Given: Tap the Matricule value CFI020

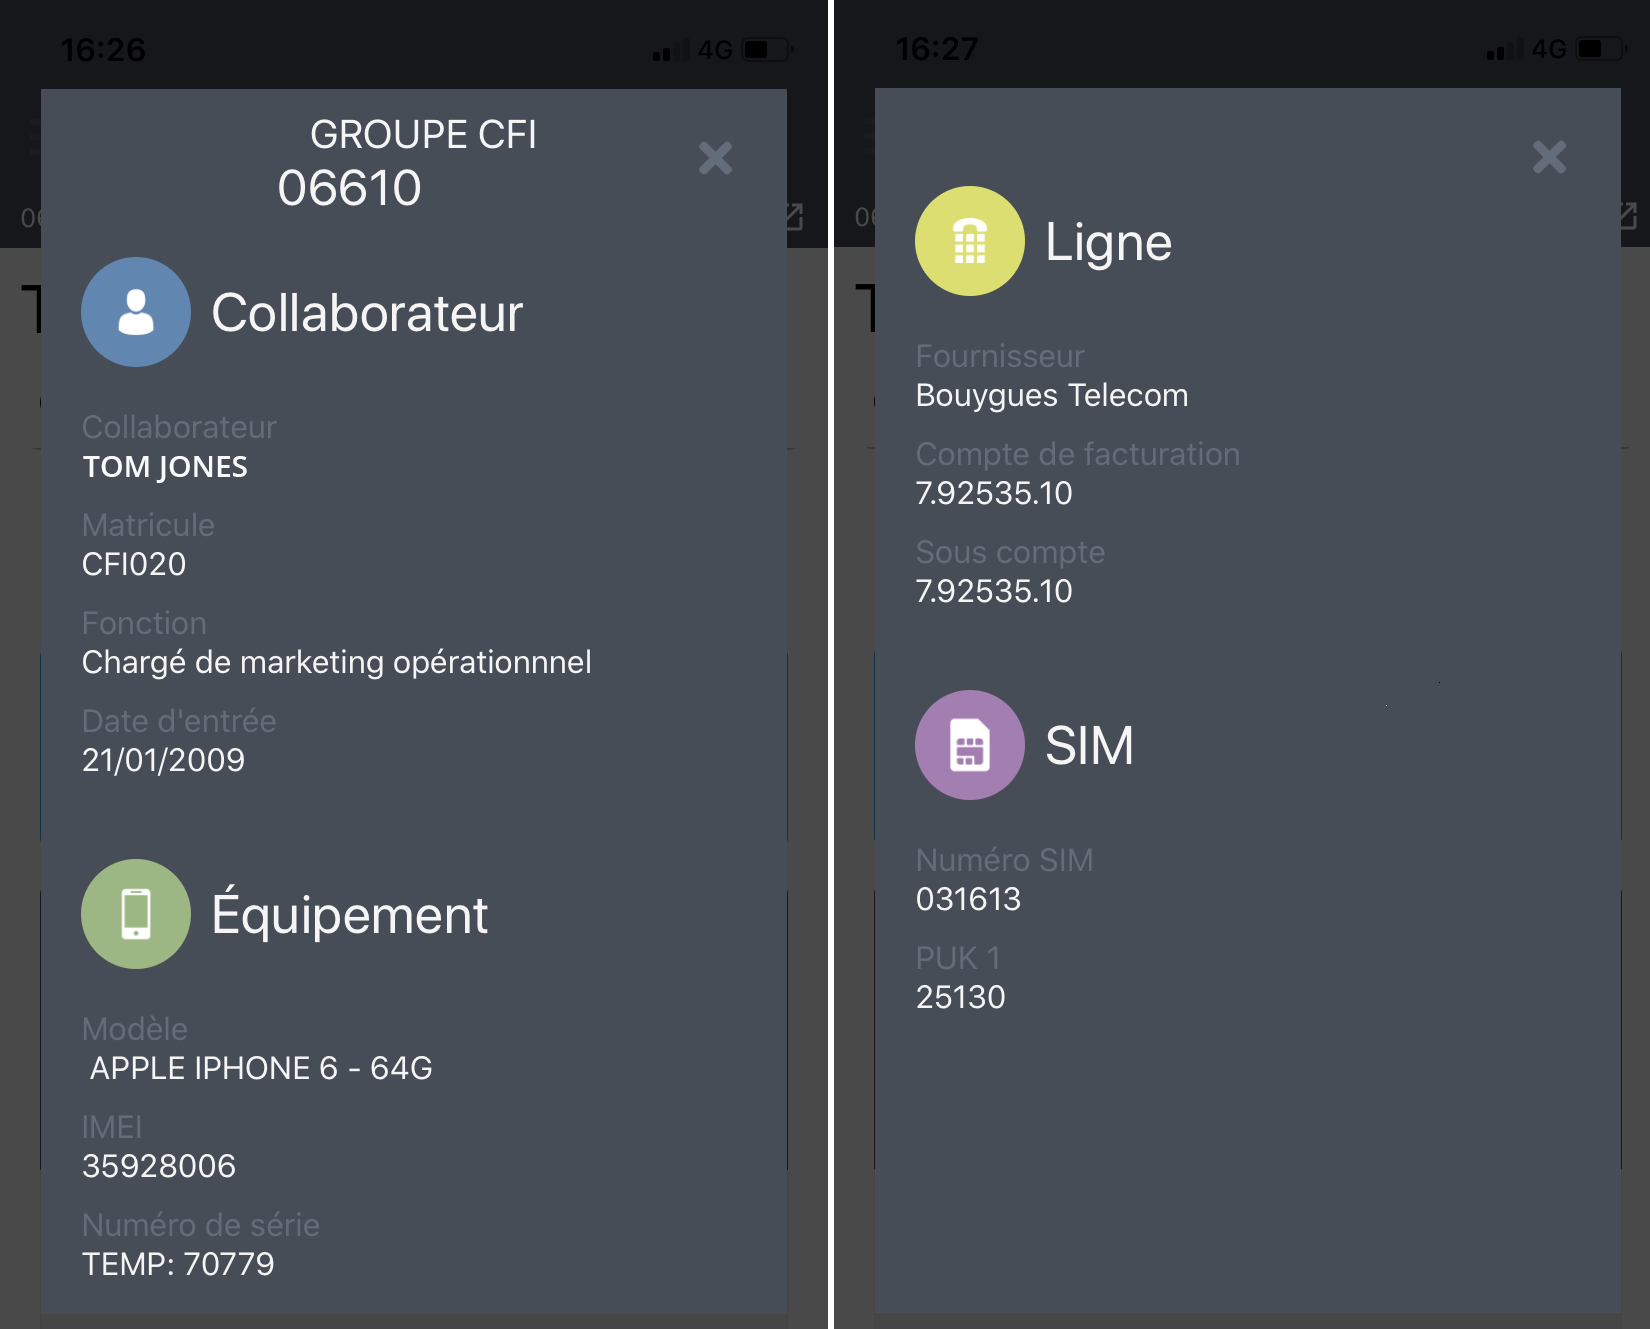Looking at the screenshot, I should point(134,565).
